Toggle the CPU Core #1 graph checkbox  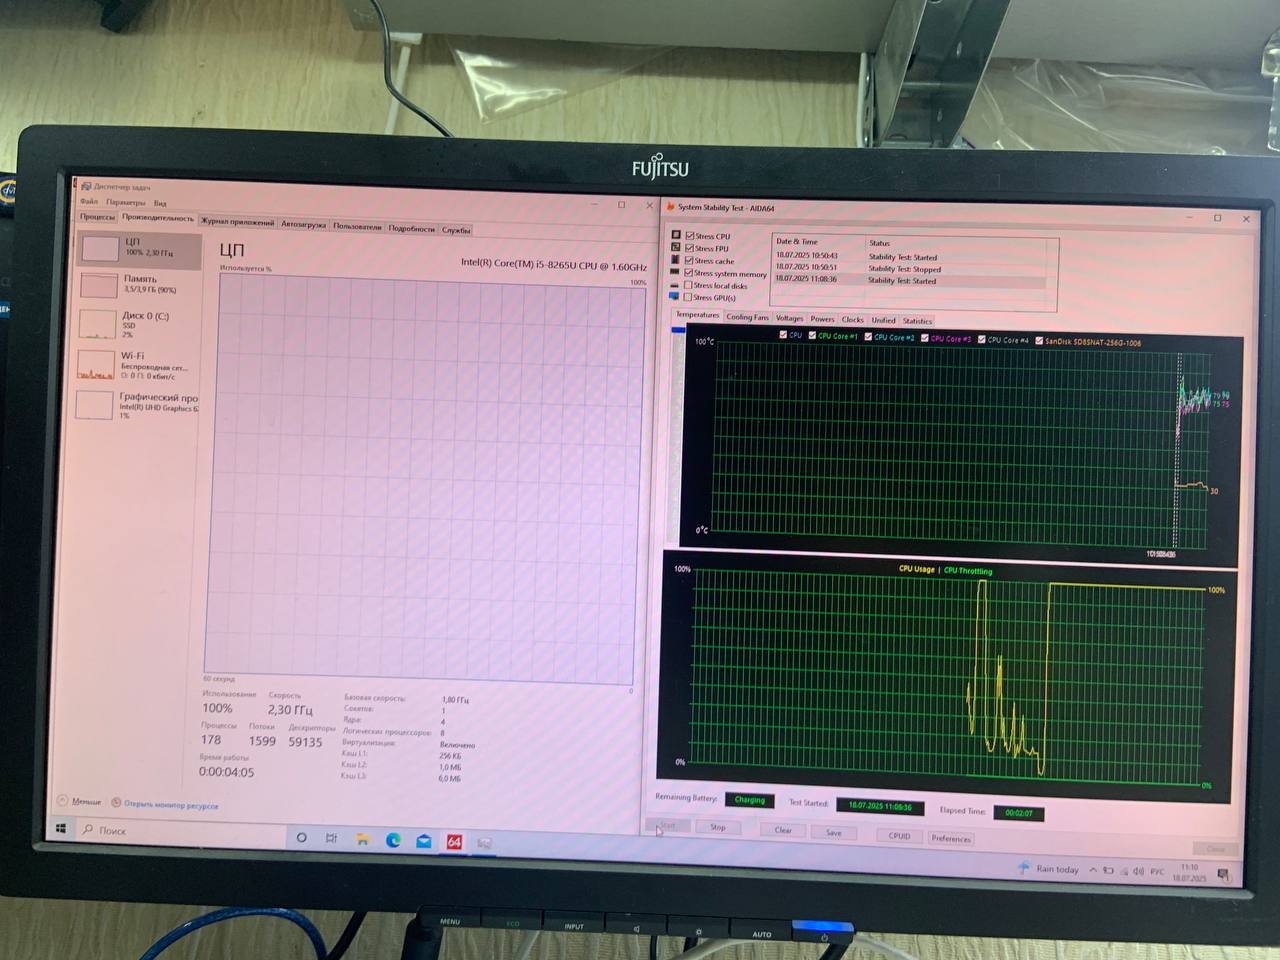(x=812, y=336)
